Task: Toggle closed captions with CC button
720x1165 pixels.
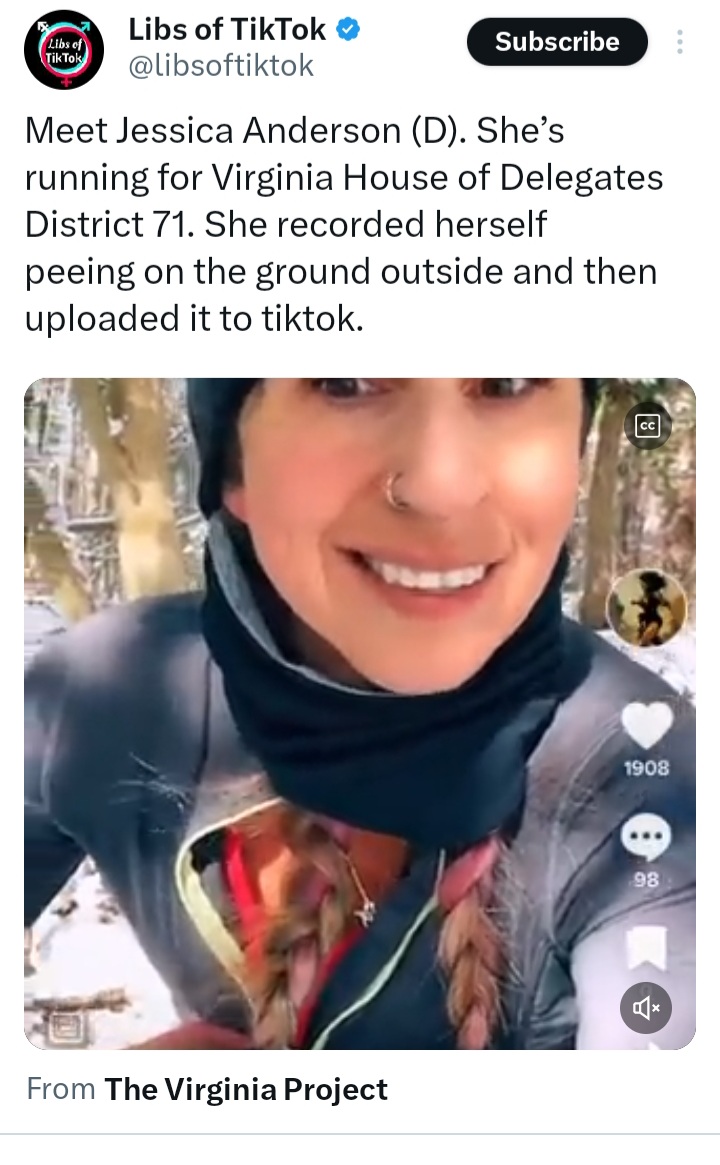Action: [648, 426]
